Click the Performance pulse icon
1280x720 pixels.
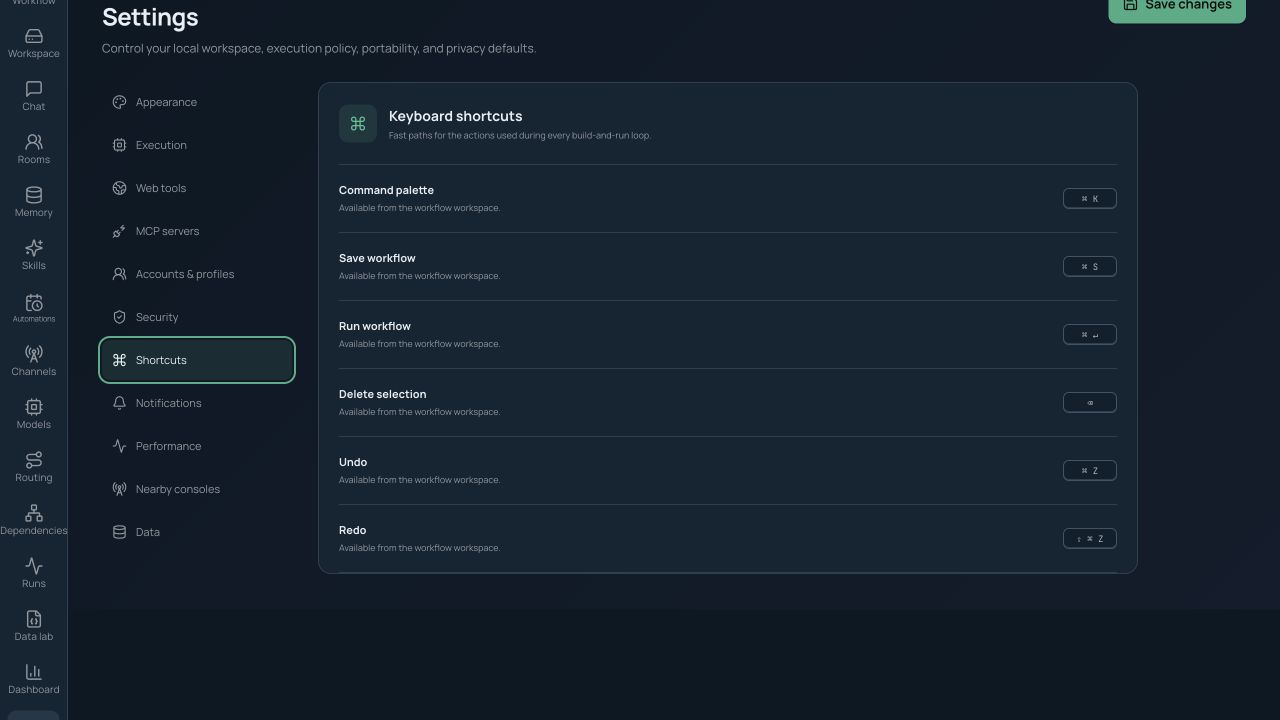click(x=119, y=446)
